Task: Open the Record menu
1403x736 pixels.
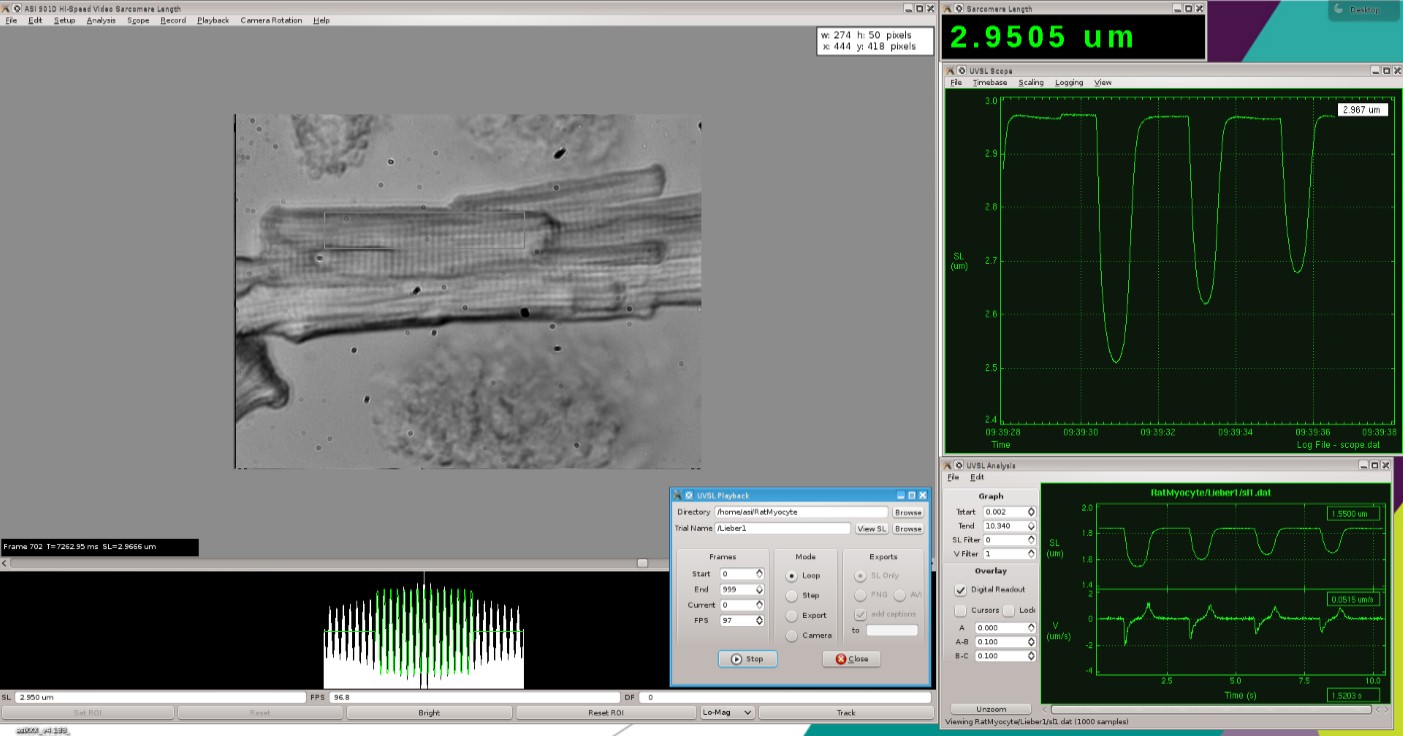Action: click(x=173, y=20)
